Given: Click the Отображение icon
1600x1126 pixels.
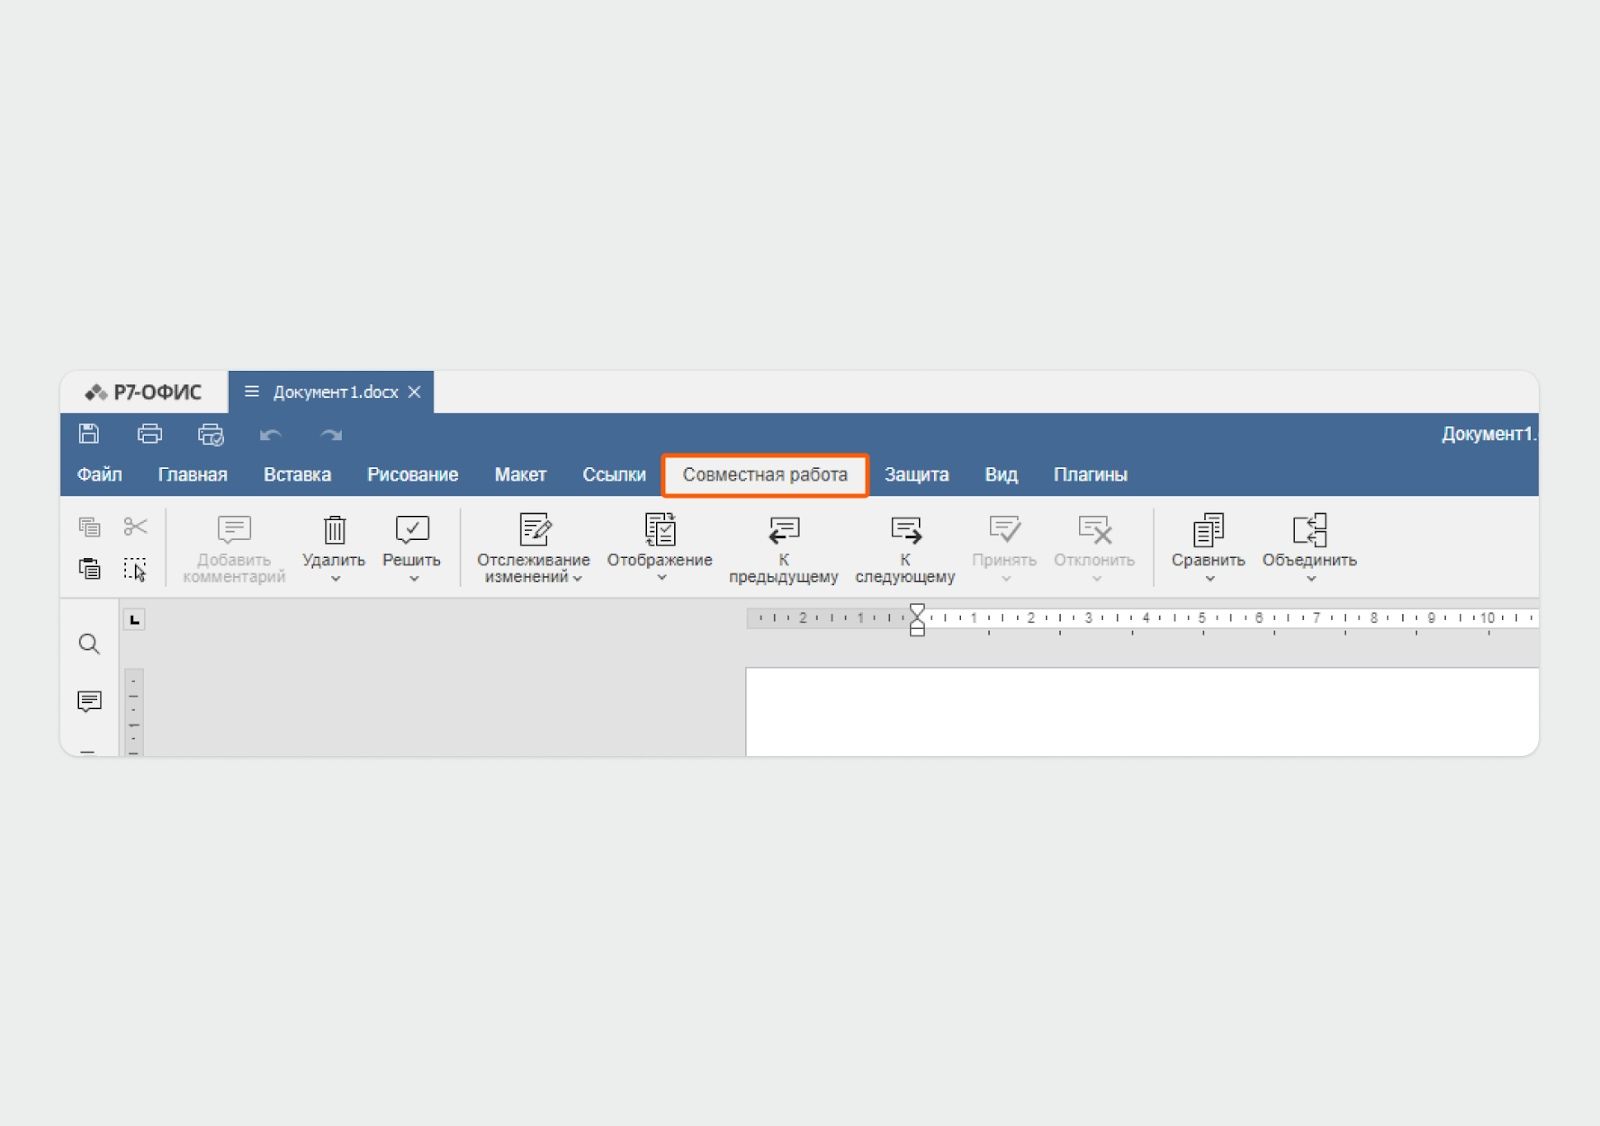Looking at the screenshot, I should (660, 529).
